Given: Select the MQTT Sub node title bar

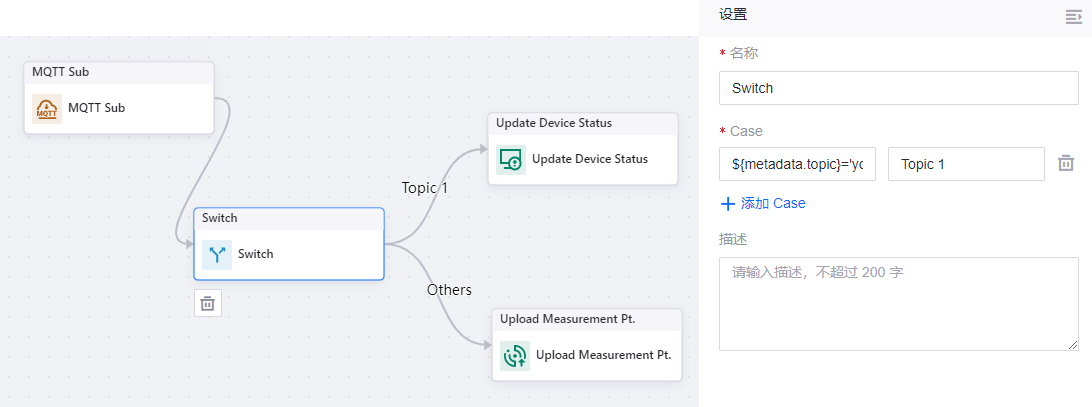Looking at the screenshot, I should [119, 72].
